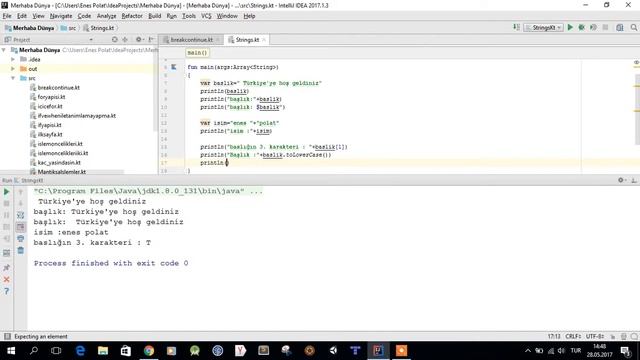Click the src breadcrumb
The image size is (640, 360).
point(69,28)
